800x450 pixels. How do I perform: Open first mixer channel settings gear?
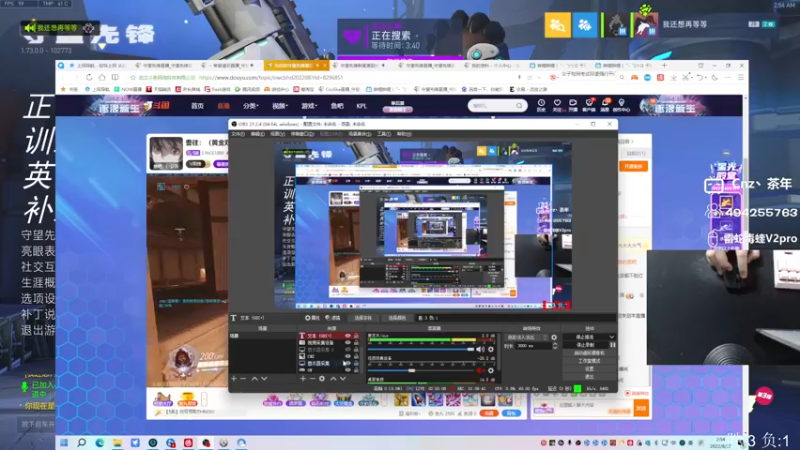tap(491, 349)
